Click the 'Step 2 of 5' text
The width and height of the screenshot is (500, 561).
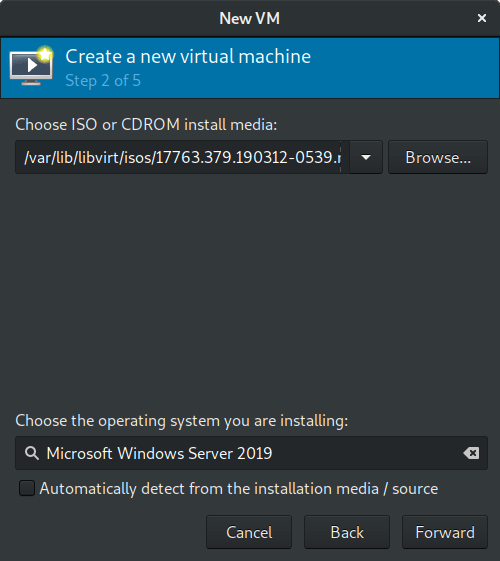coord(103,81)
